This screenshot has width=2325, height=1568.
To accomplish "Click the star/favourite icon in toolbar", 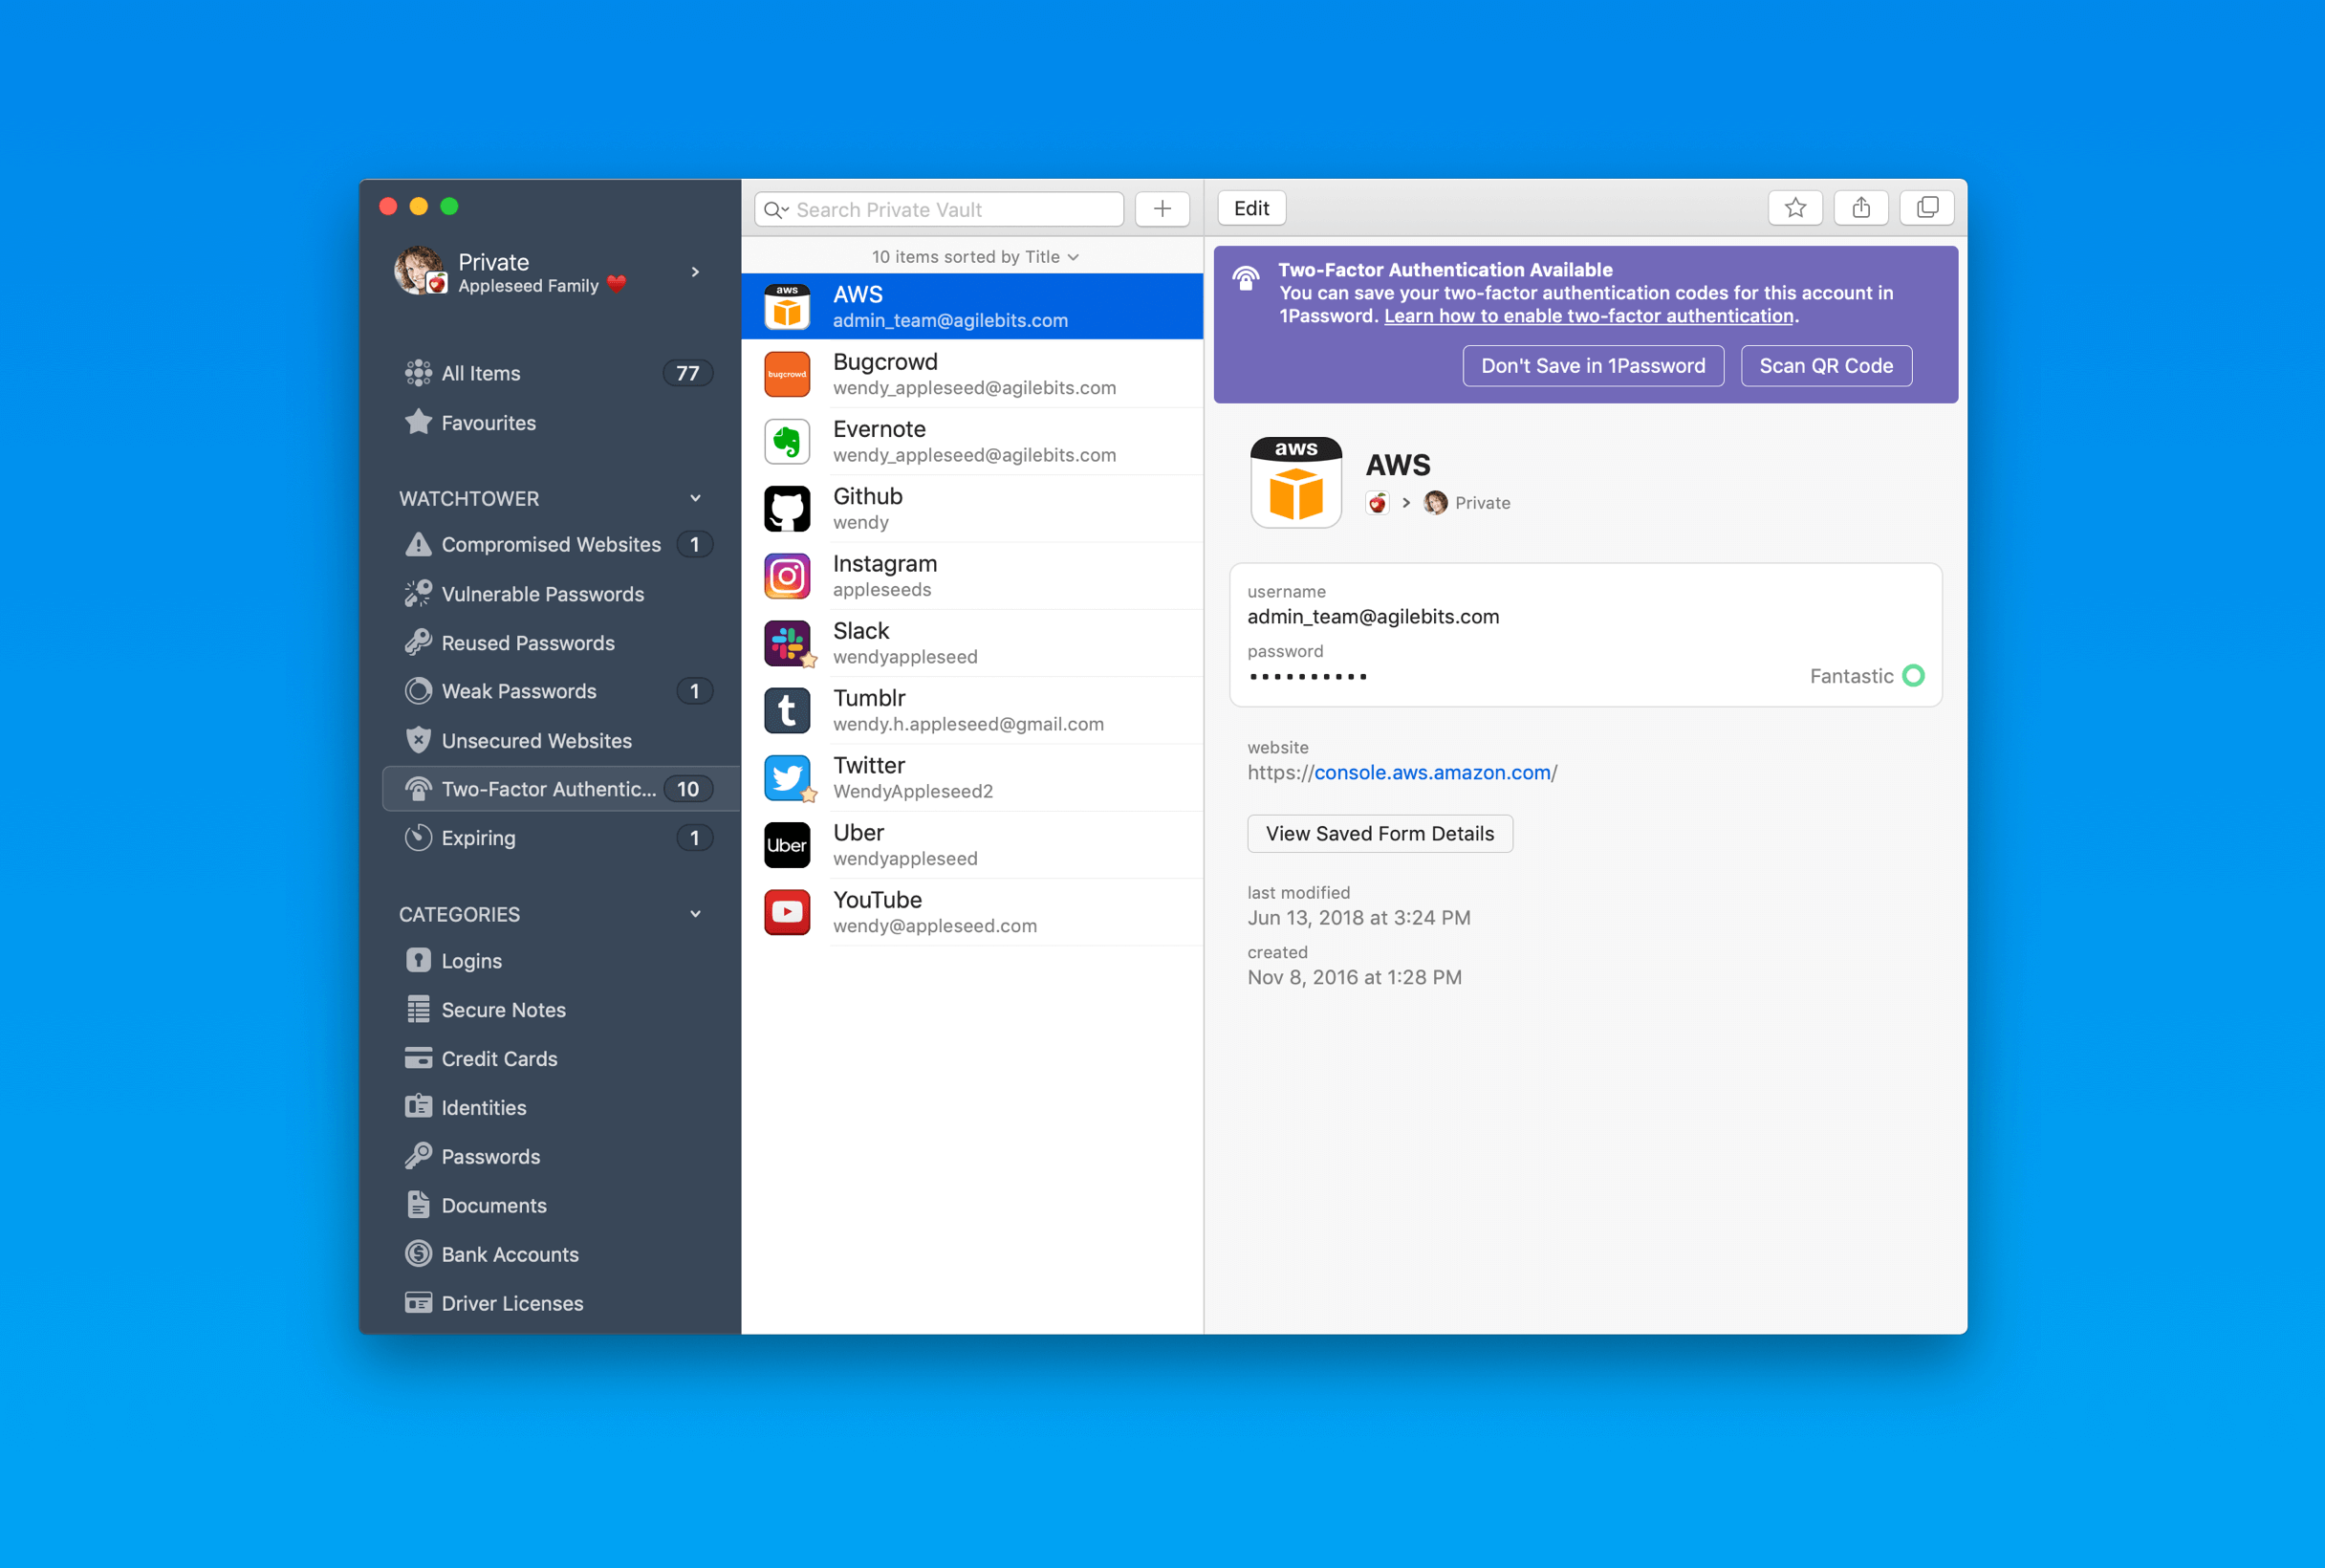I will 1796,208.
